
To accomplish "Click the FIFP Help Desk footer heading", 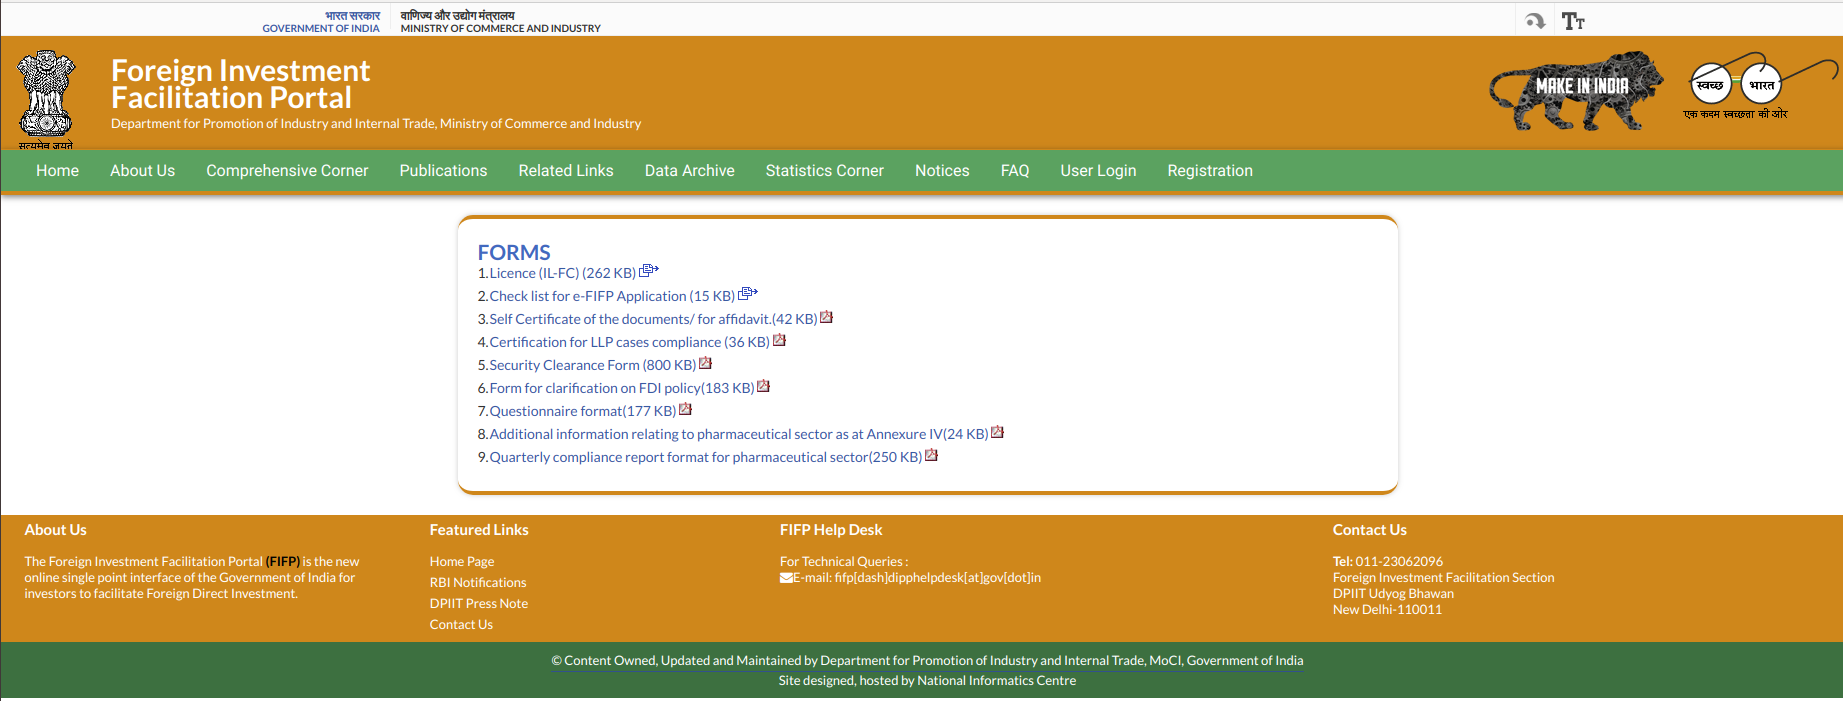I will [831, 530].
